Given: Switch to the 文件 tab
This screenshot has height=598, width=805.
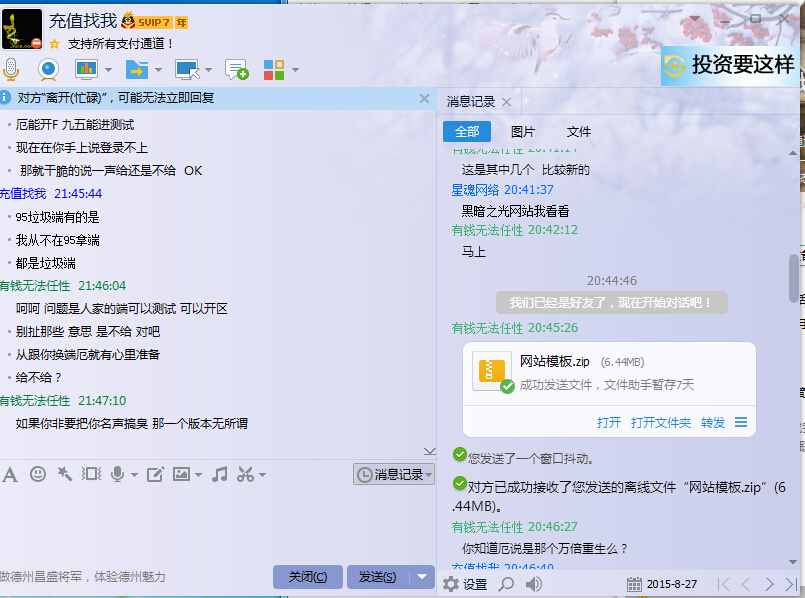Looking at the screenshot, I should point(579,131).
